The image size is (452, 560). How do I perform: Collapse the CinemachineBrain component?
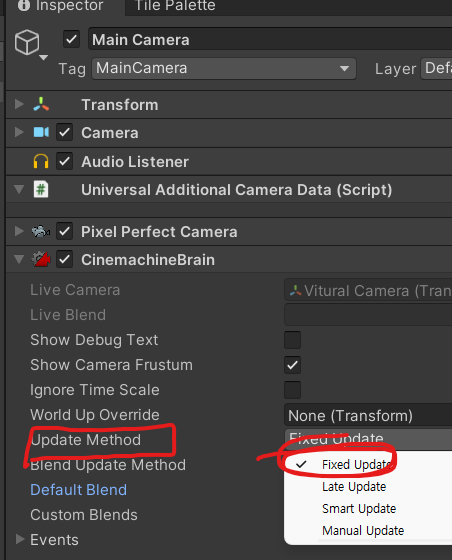(19, 259)
